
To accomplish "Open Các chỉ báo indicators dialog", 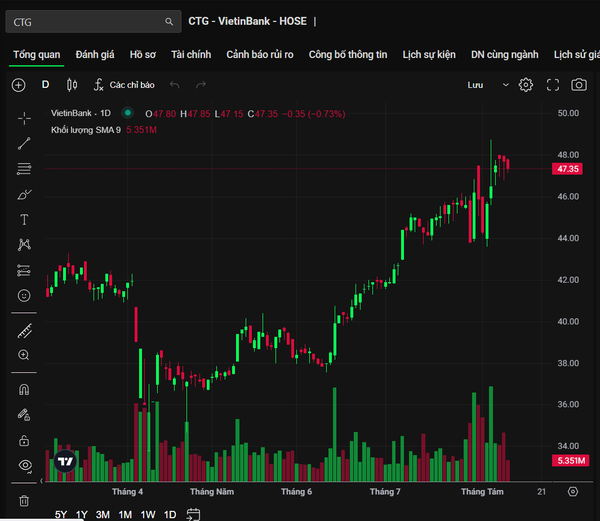I will [x=124, y=85].
